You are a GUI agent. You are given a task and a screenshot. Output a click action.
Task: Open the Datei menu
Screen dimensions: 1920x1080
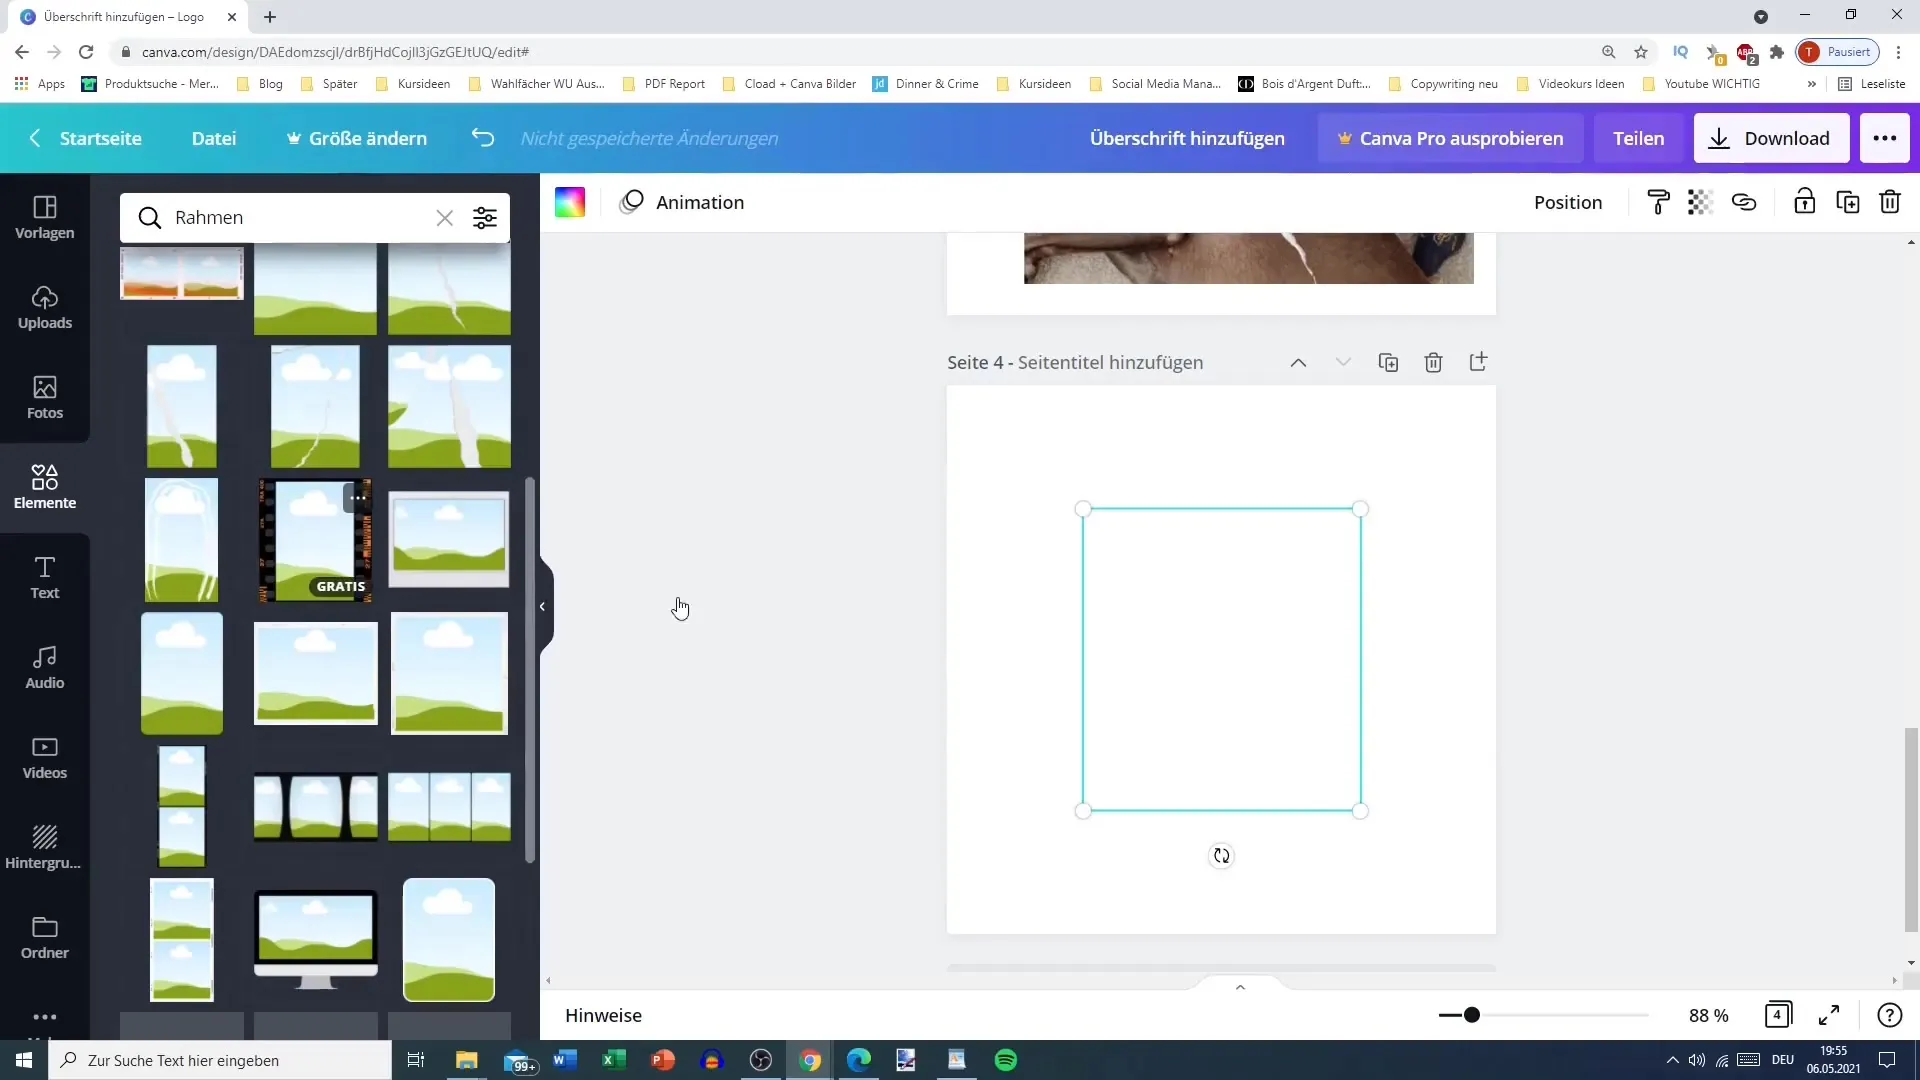[215, 137]
